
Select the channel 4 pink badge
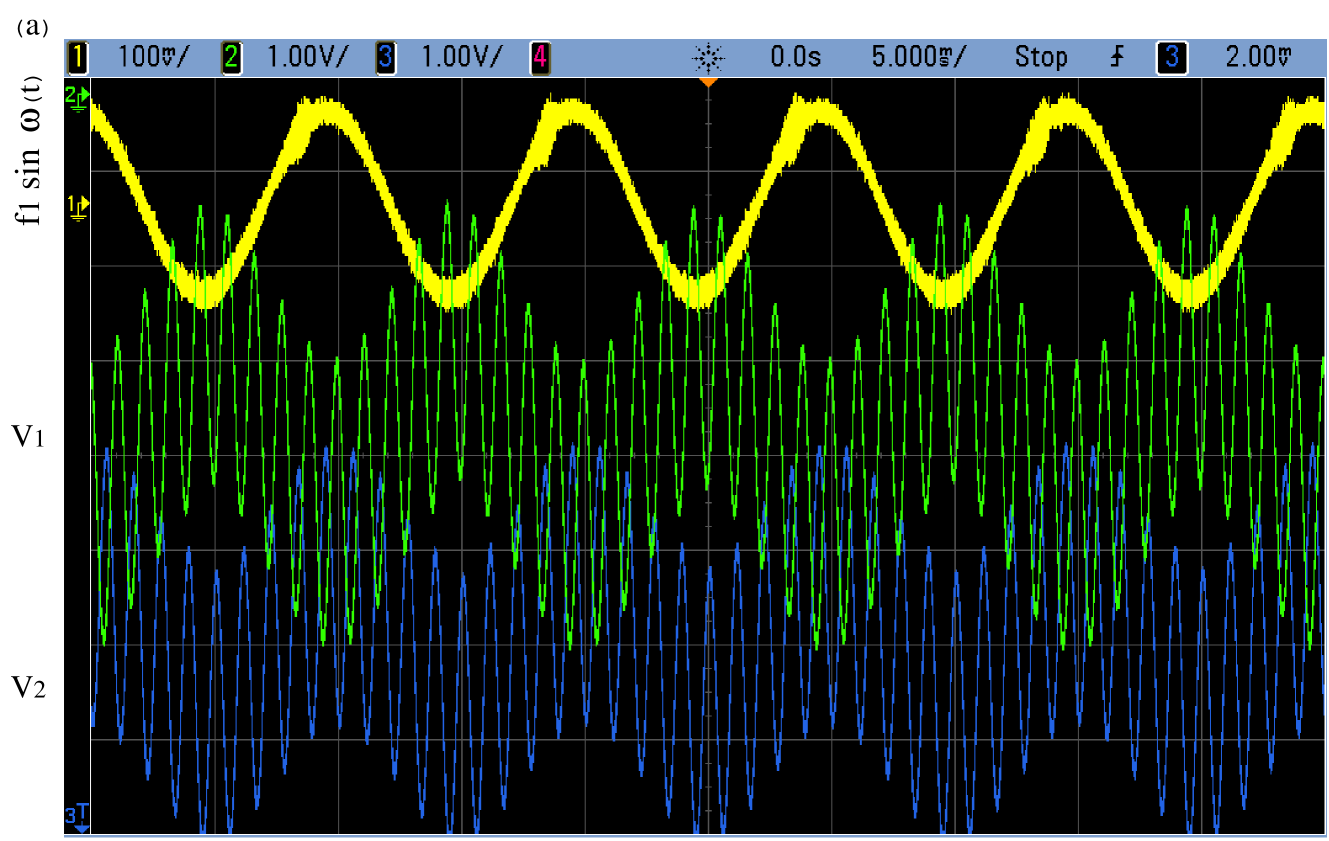(540, 58)
